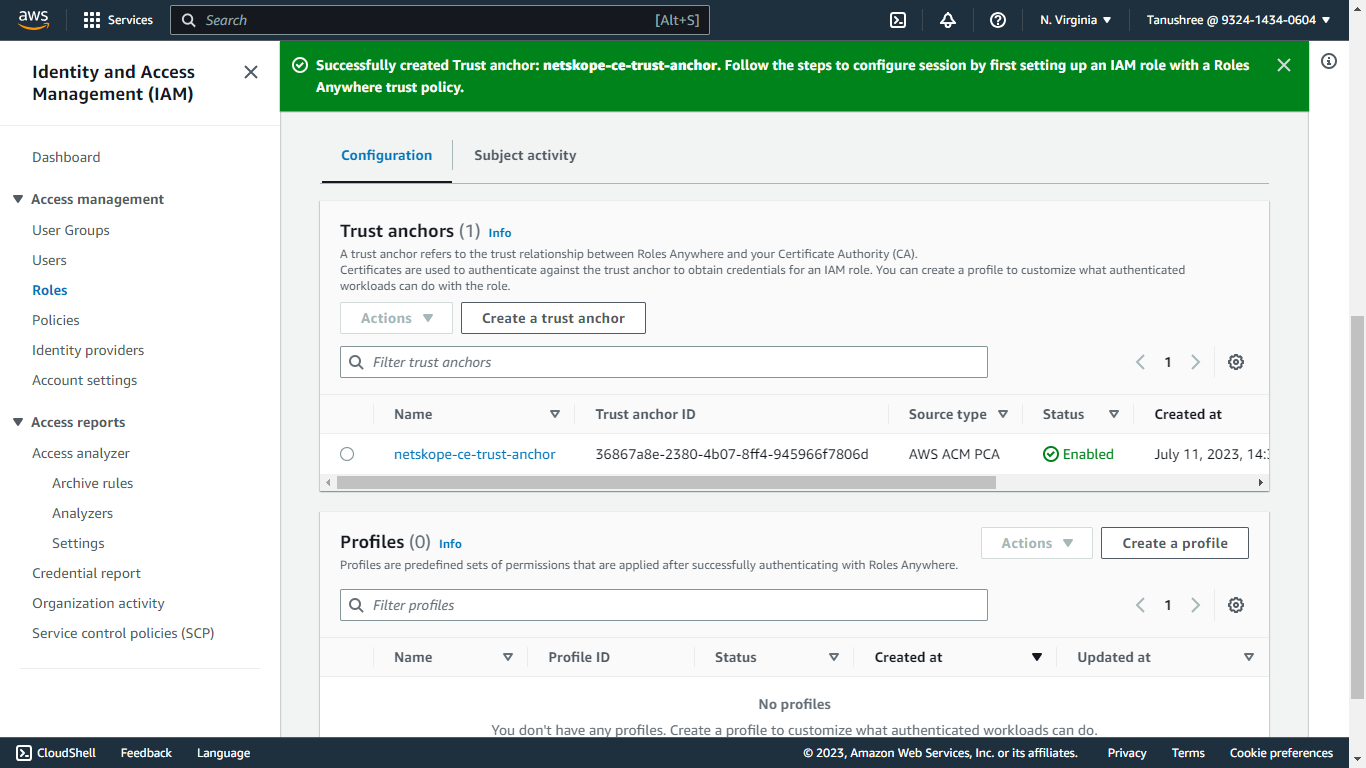Click the Create a trust anchor button

click(x=553, y=318)
